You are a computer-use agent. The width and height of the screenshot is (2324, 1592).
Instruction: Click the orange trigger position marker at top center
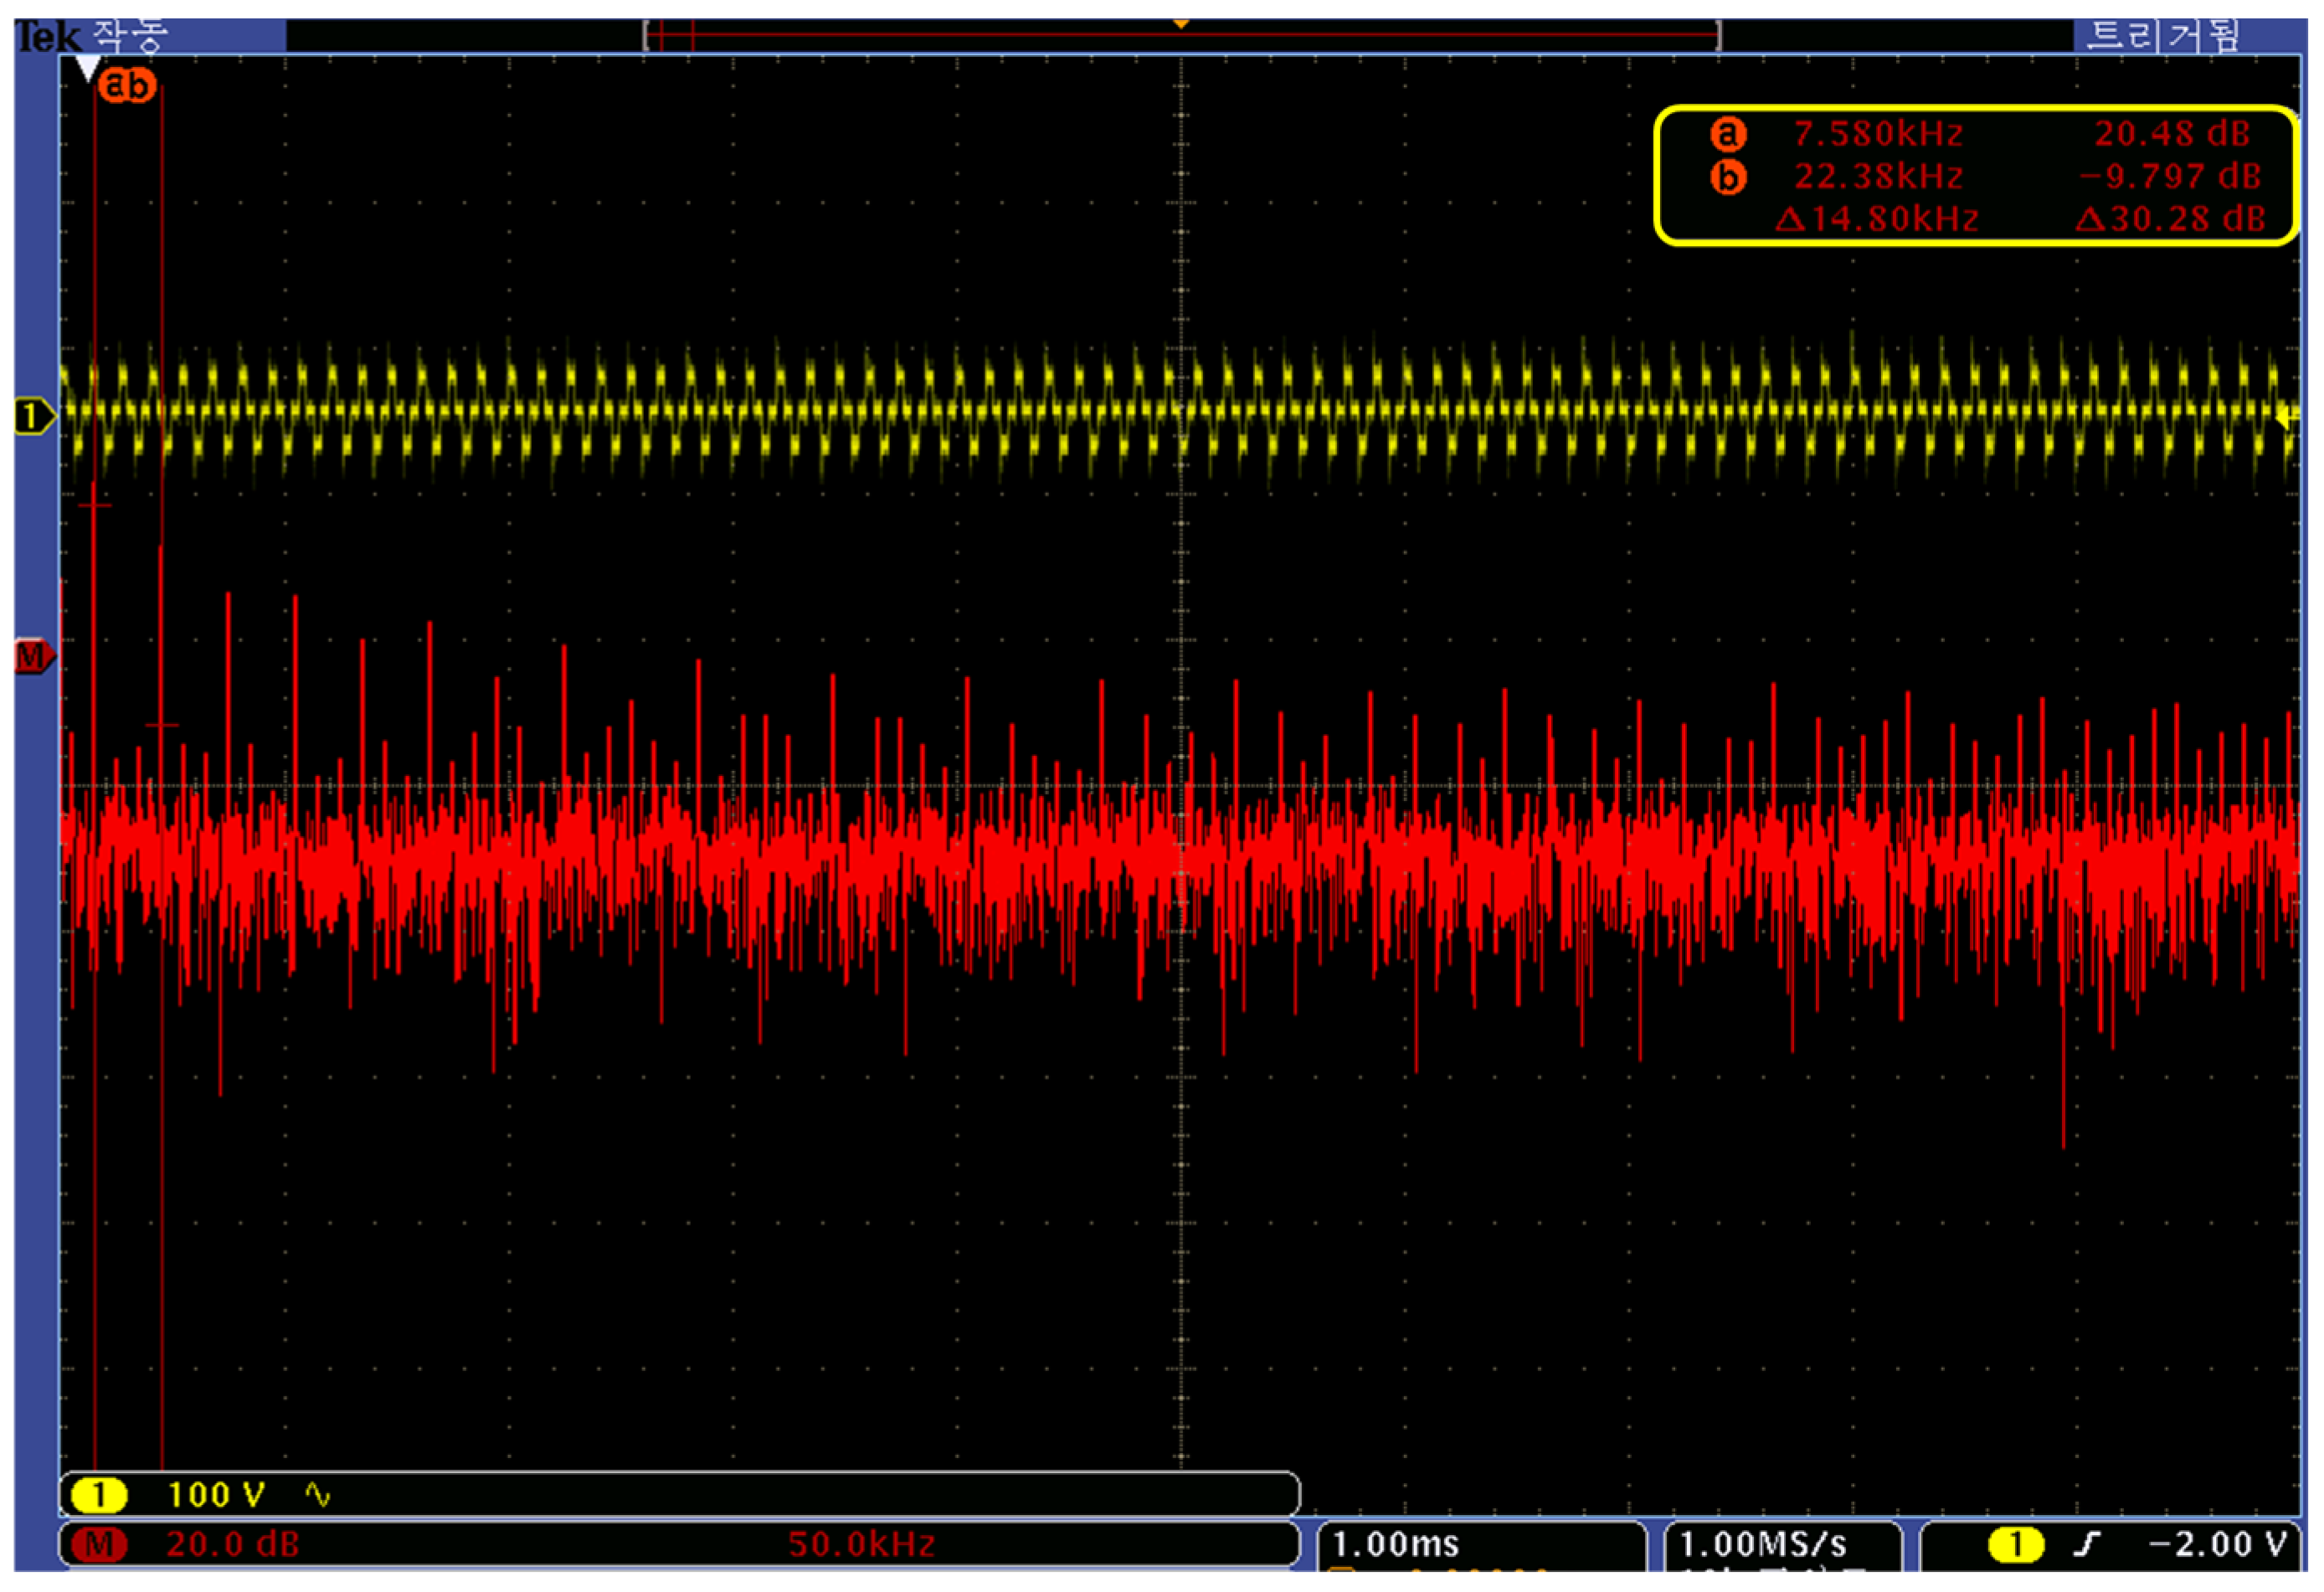click(x=1181, y=23)
